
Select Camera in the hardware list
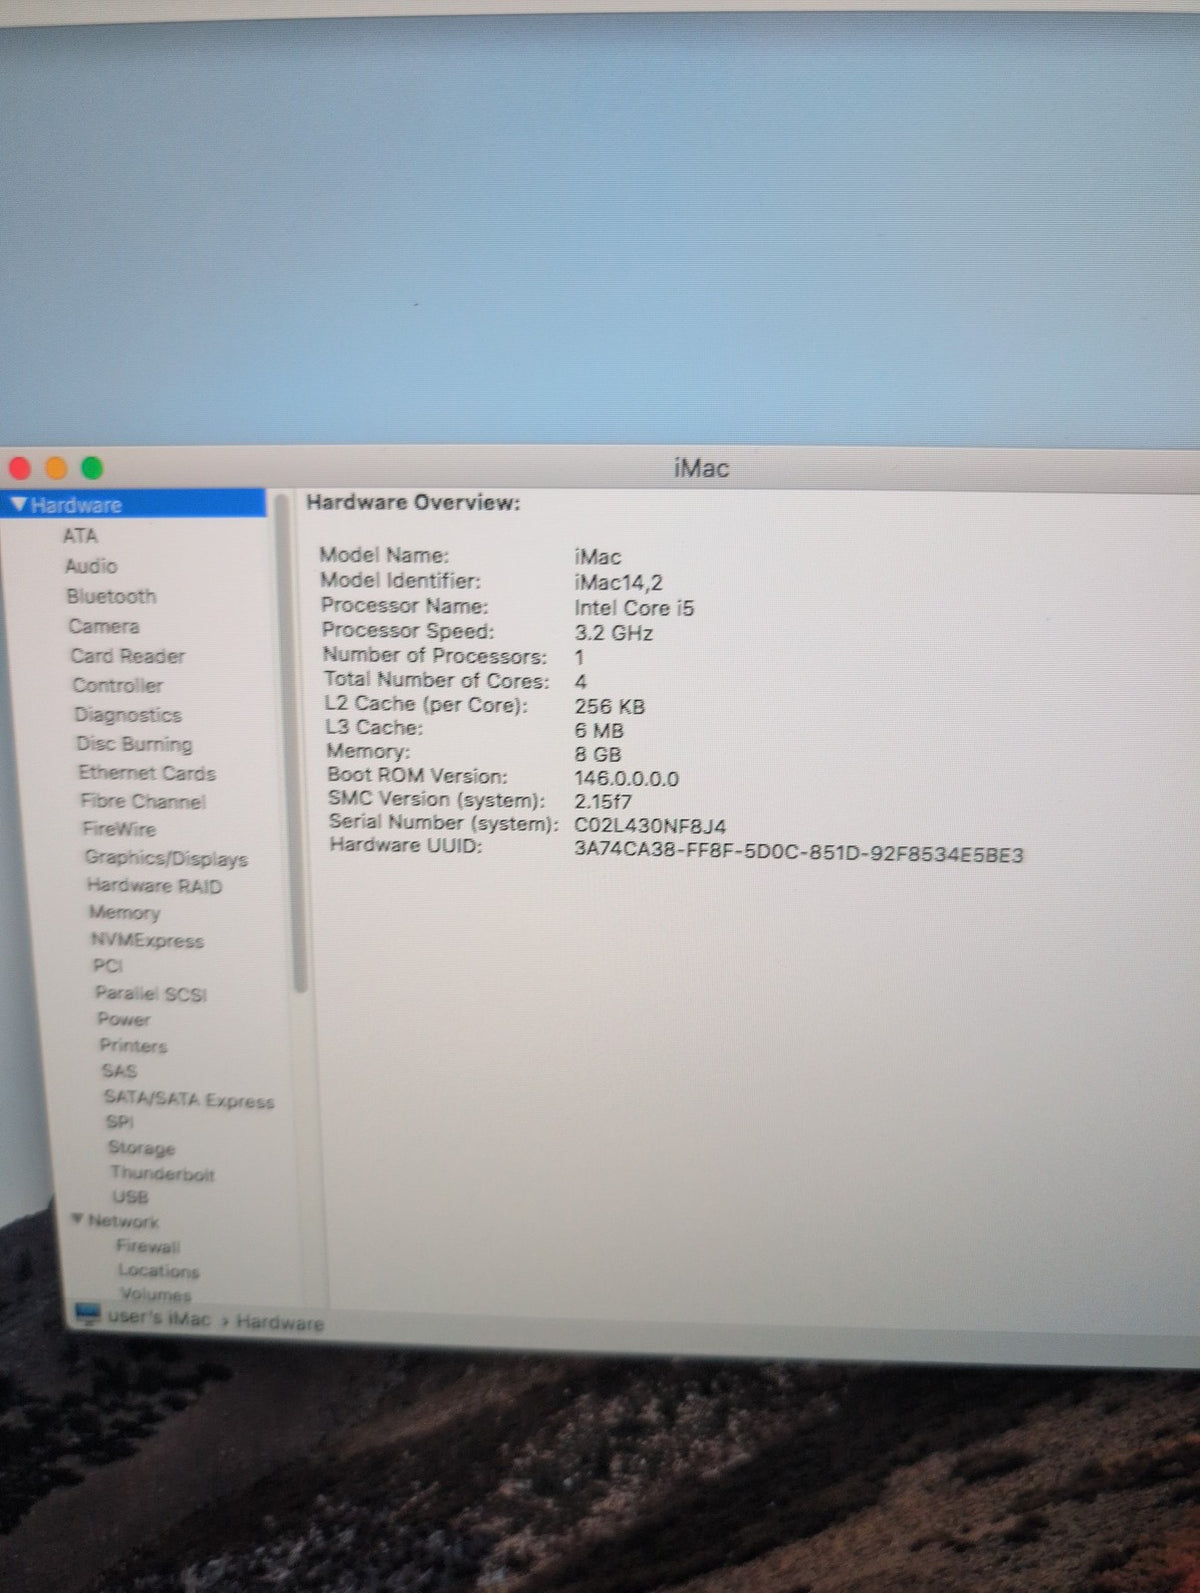pos(104,626)
